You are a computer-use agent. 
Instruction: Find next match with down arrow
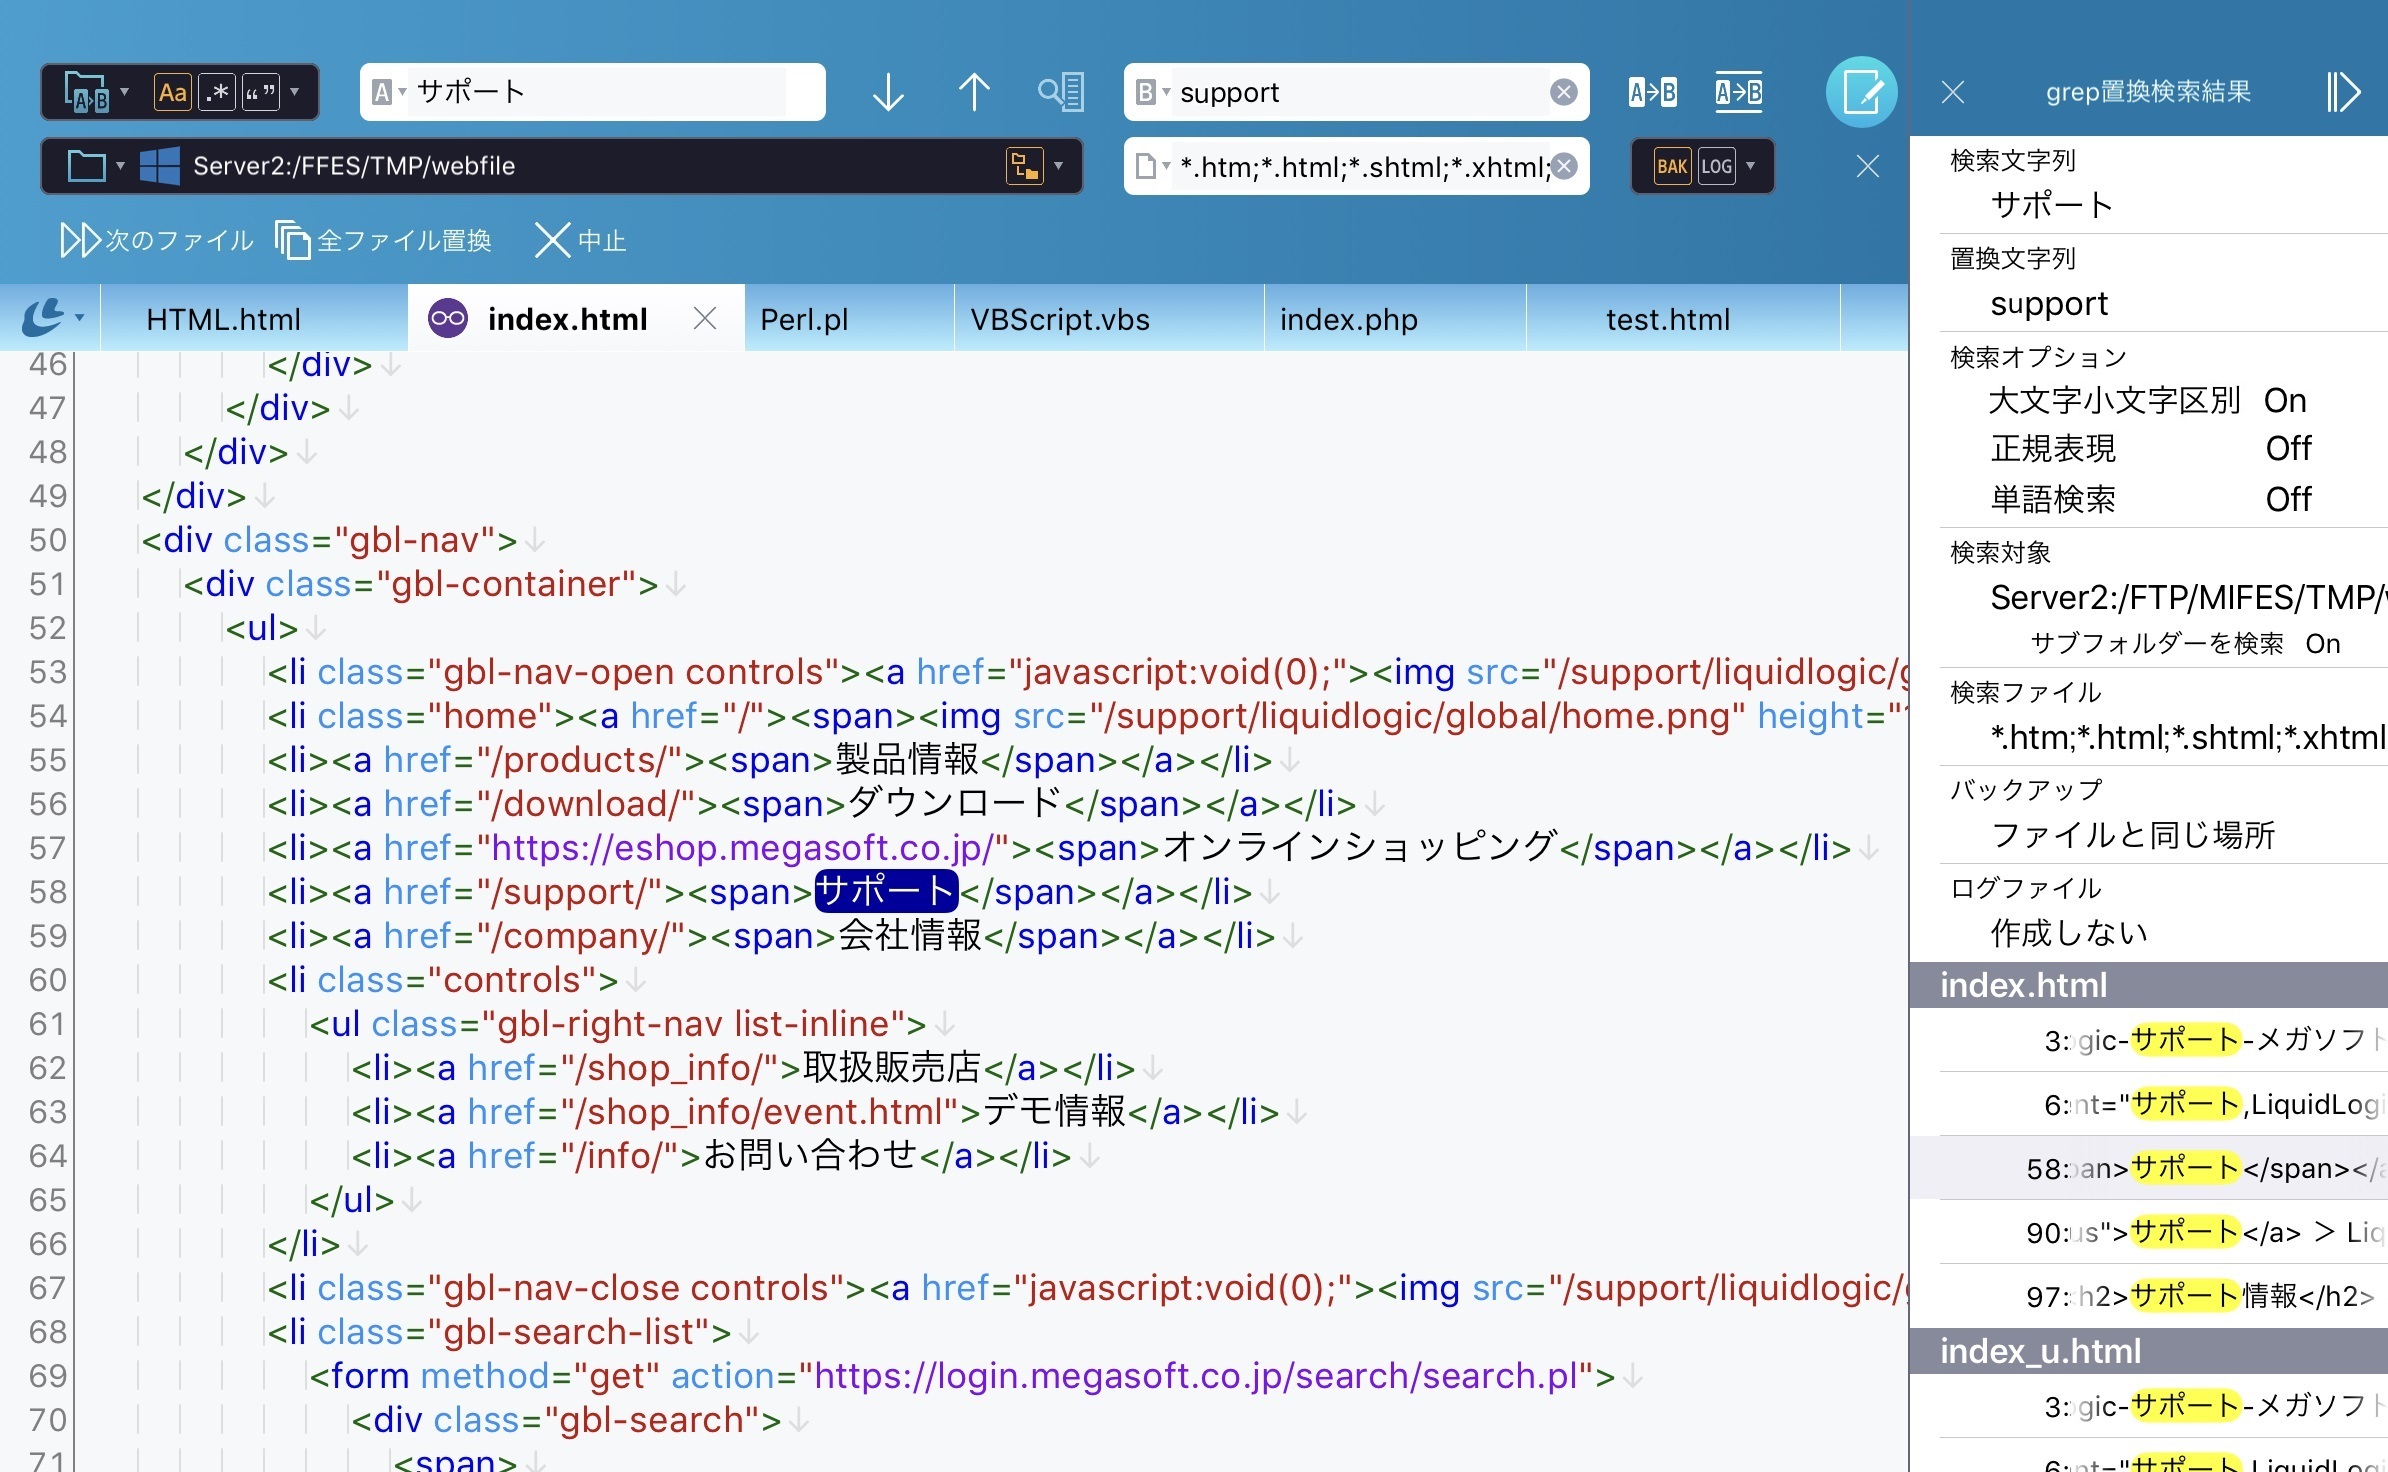click(887, 93)
